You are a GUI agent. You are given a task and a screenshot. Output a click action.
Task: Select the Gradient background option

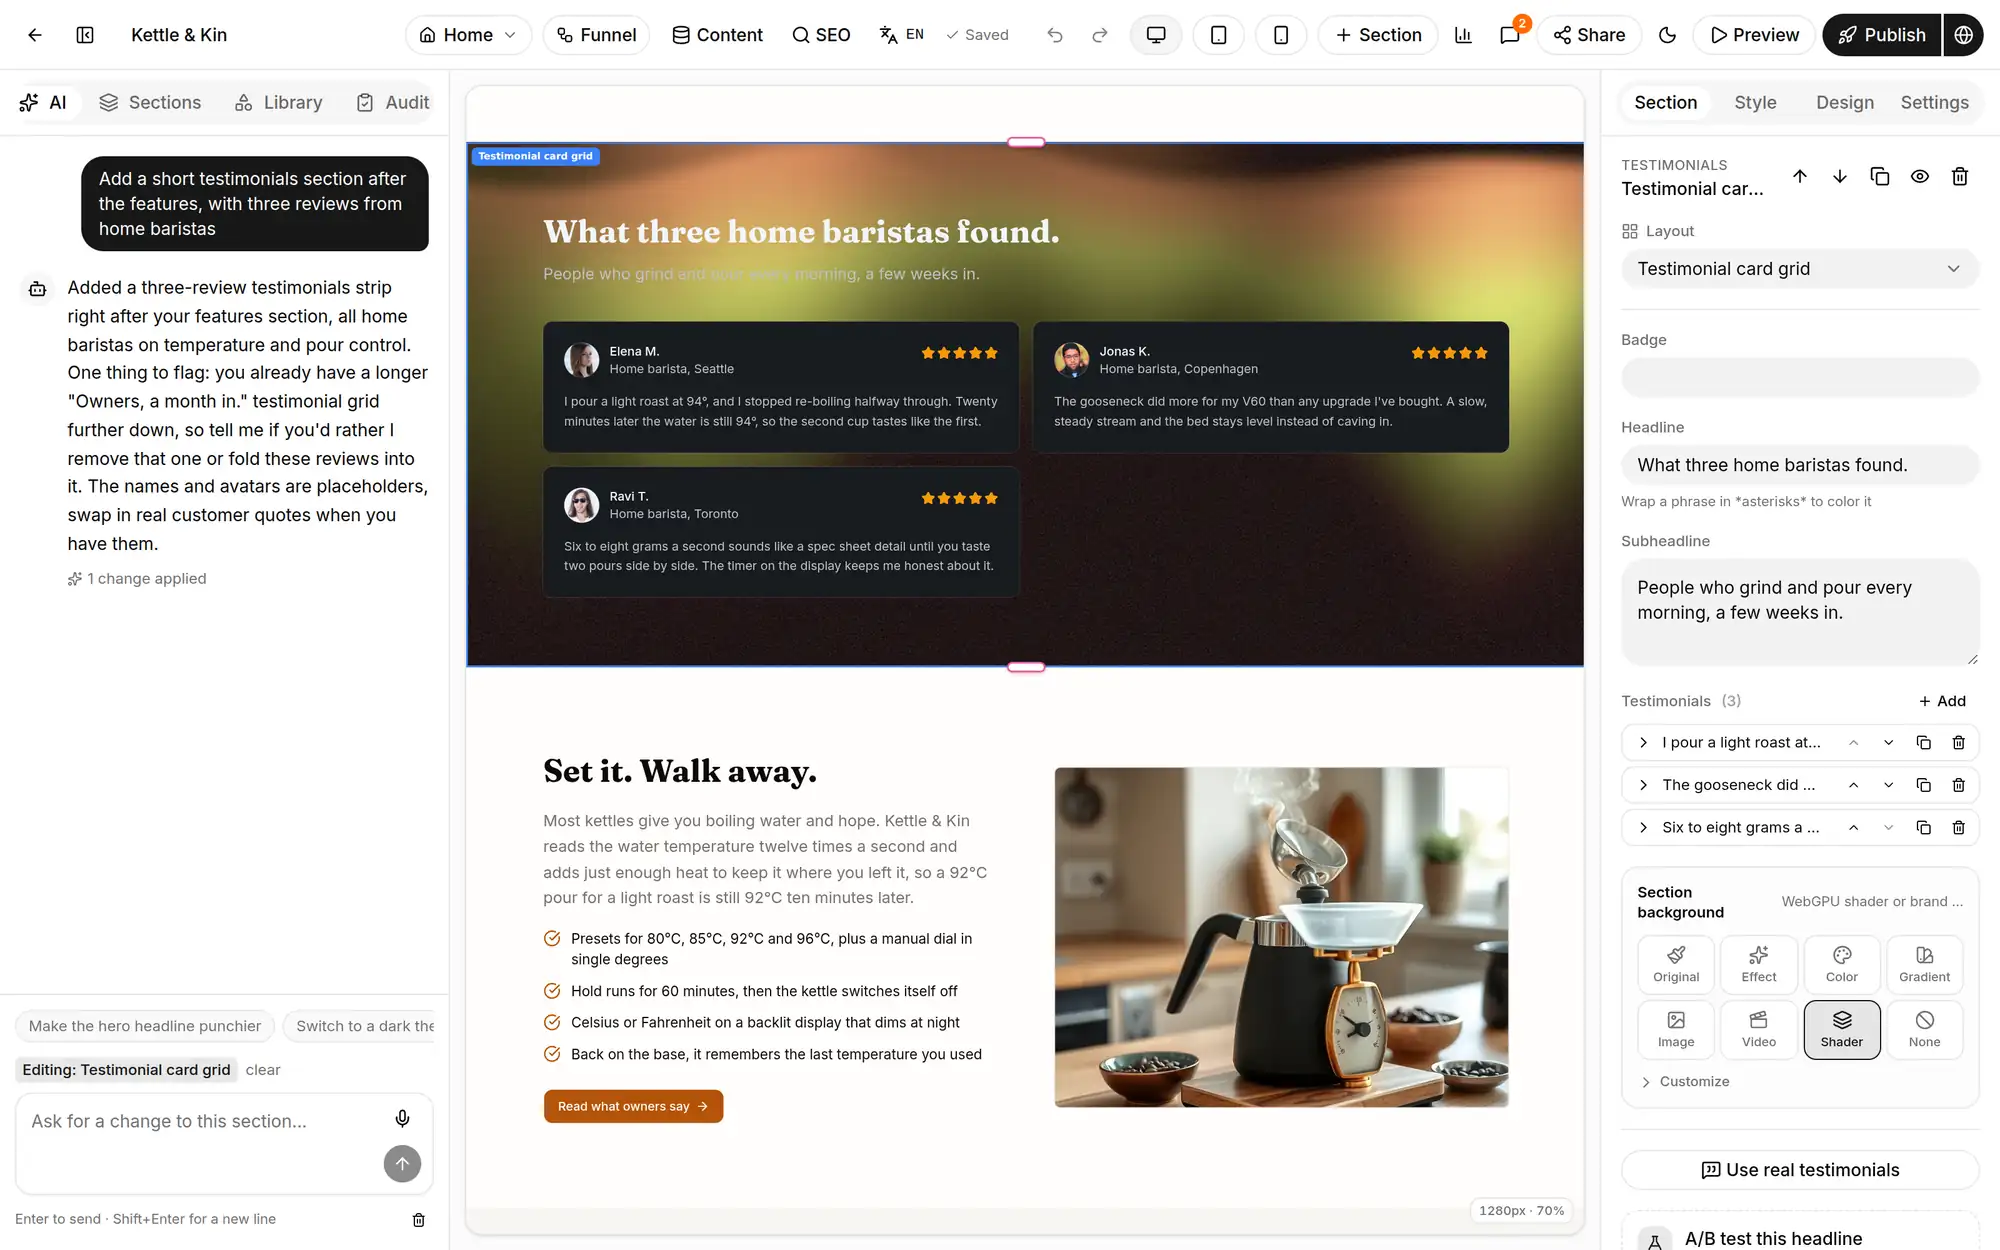tap(1924, 964)
